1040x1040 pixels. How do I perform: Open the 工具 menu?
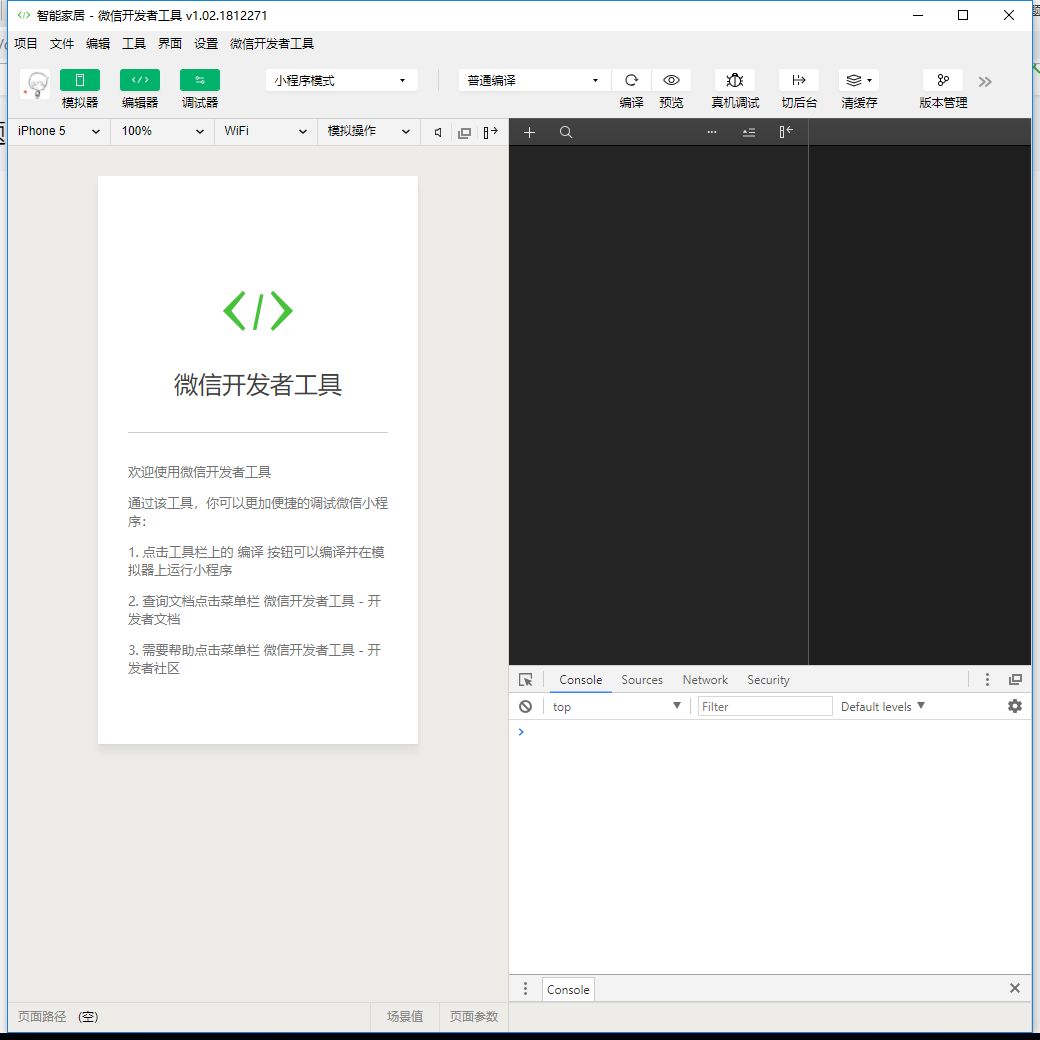[134, 44]
